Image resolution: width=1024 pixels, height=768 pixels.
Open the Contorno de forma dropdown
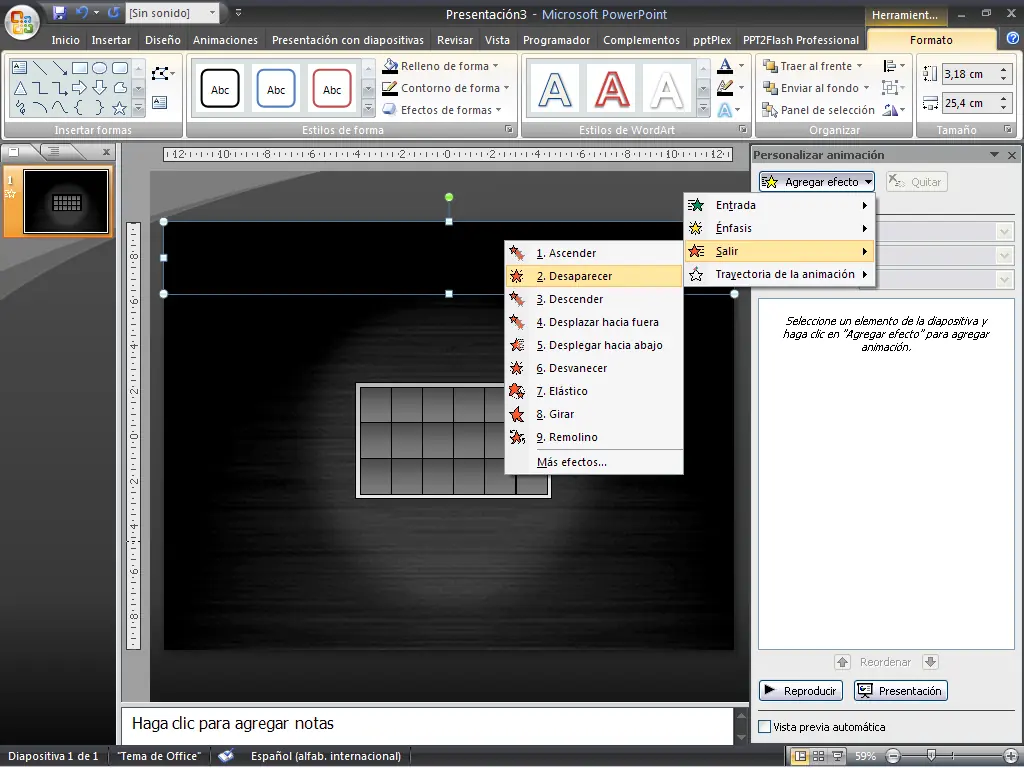[446, 88]
